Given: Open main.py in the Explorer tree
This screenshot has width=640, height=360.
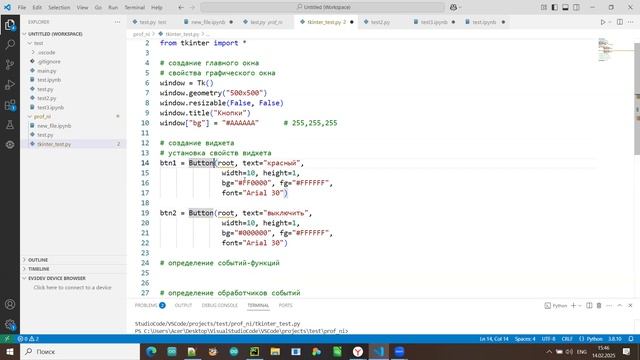Looking at the screenshot, I should coord(47,71).
